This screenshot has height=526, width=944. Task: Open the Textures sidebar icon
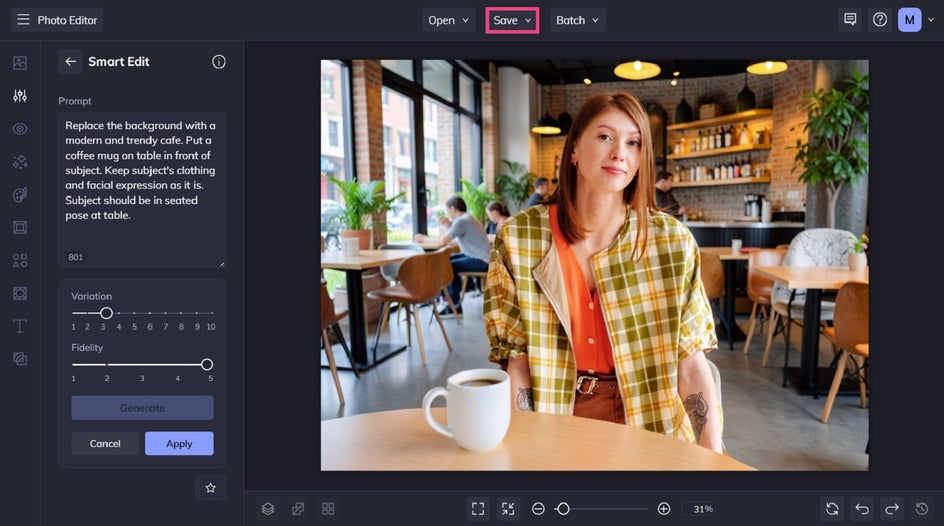click(x=20, y=359)
